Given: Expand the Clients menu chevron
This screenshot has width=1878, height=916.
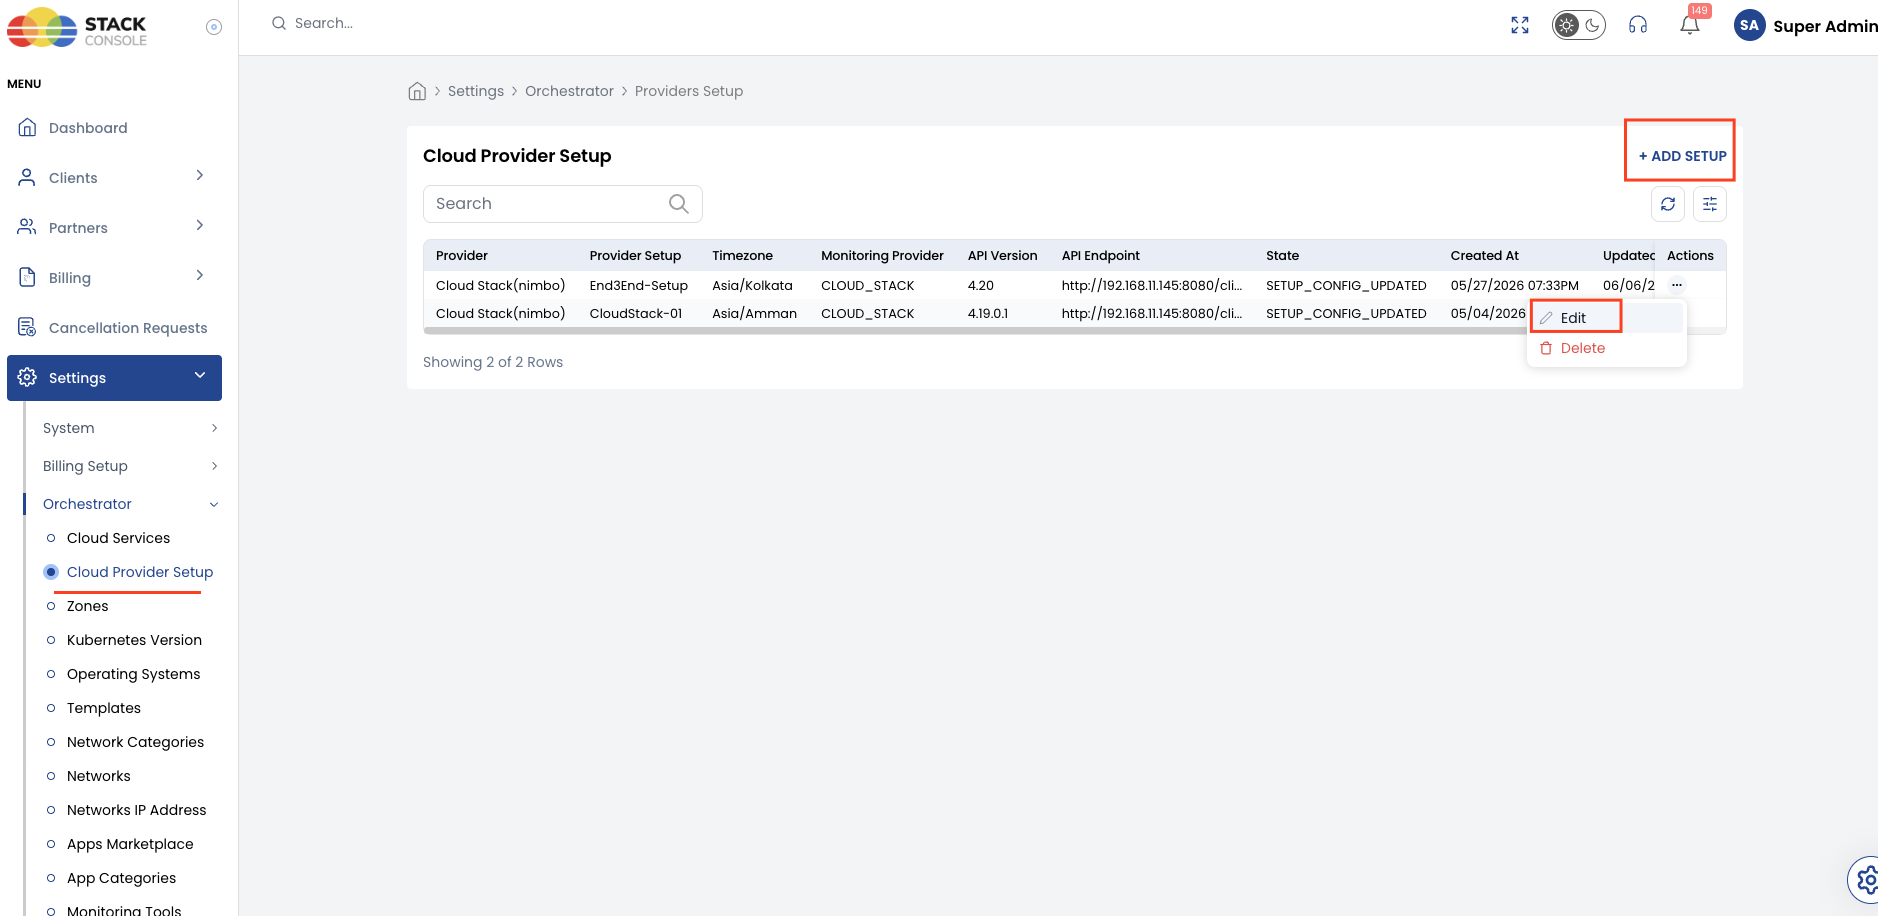Looking at the screenshot, I should pyautogui.click(x=200, y=176).
